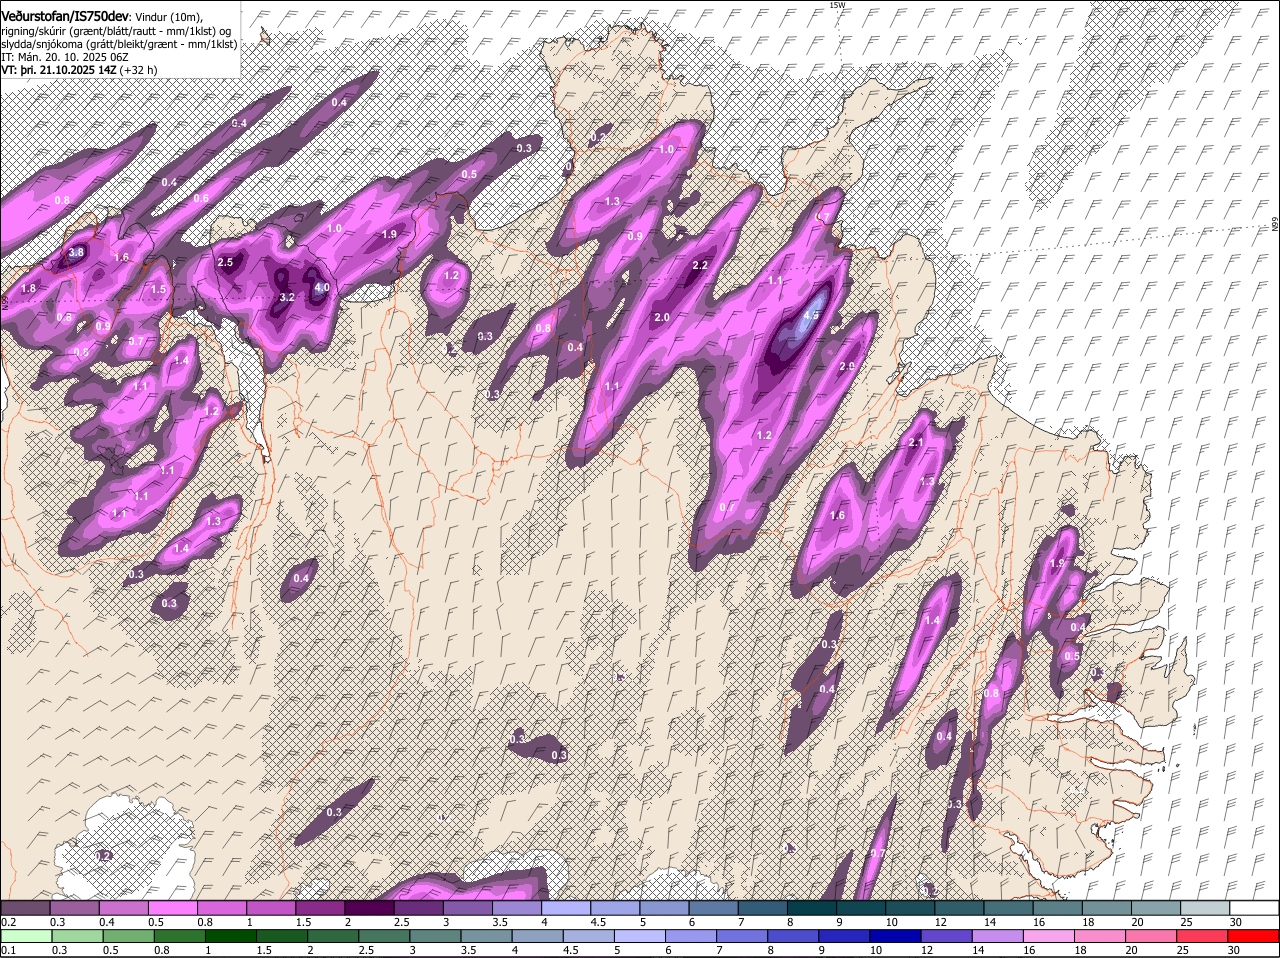Click the "2.1" precipitation value on the map

pos(914,443)
